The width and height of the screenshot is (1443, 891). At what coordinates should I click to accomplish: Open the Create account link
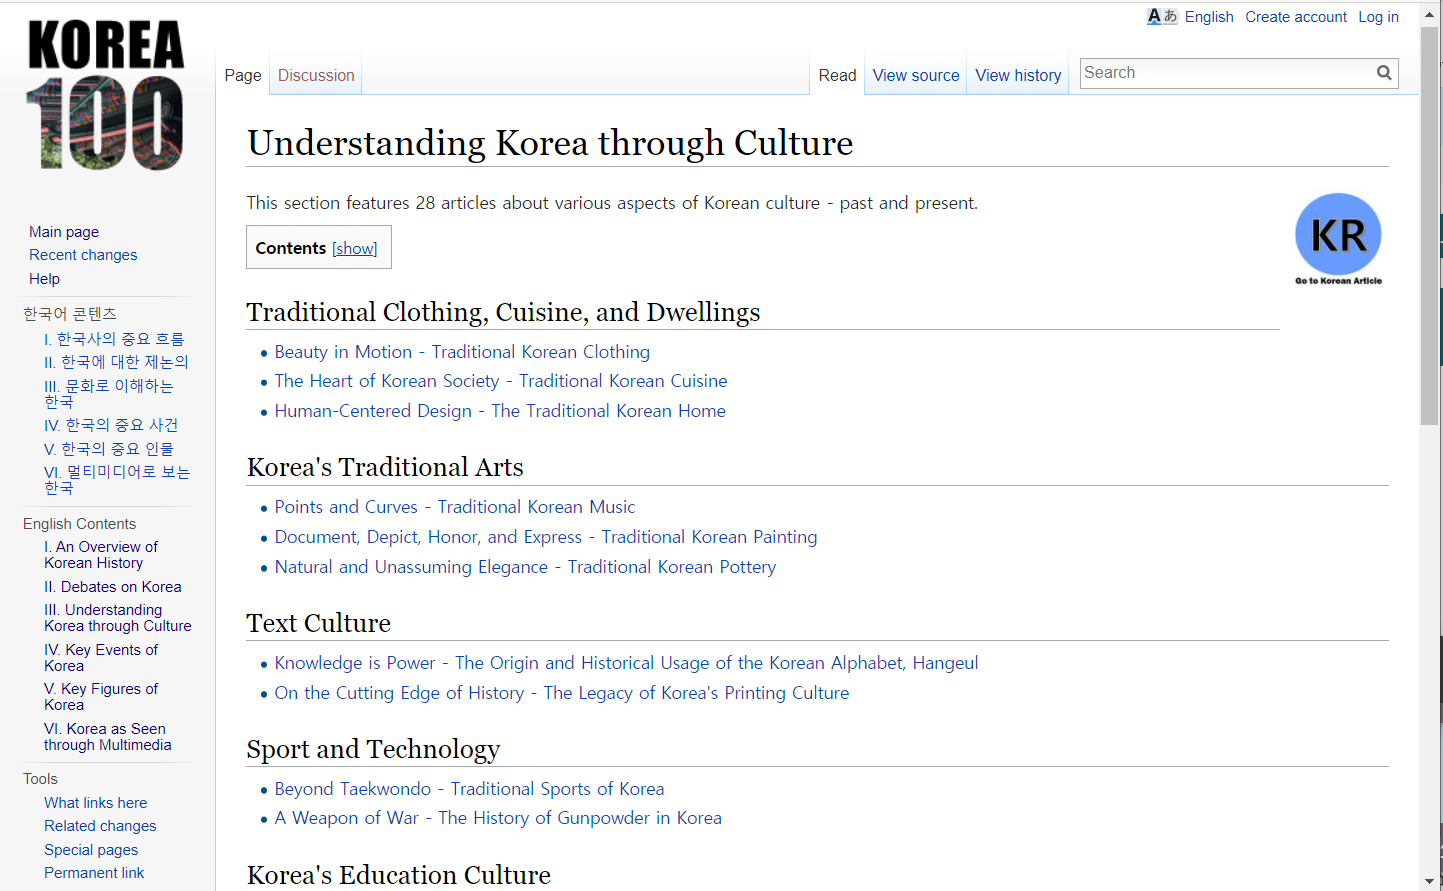coord(1296,17)
